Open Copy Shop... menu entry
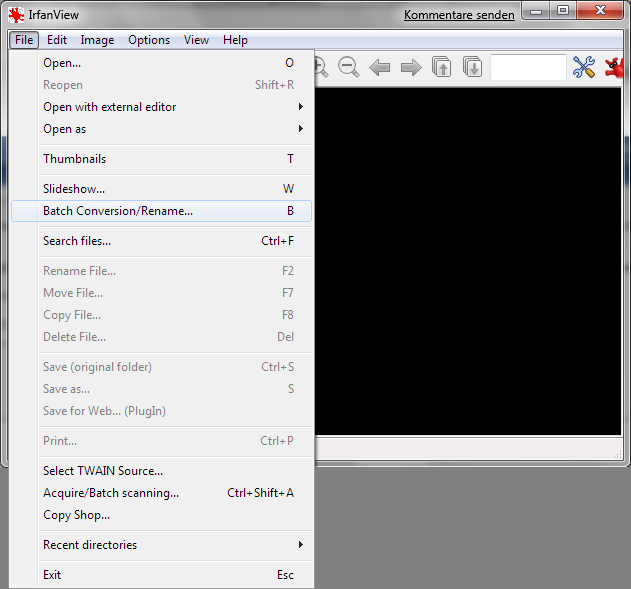This screenshot has width=631, height=589. [161, 515]
